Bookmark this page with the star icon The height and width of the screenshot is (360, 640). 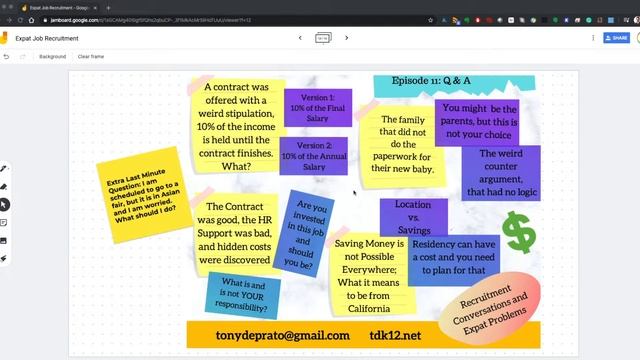430,20
